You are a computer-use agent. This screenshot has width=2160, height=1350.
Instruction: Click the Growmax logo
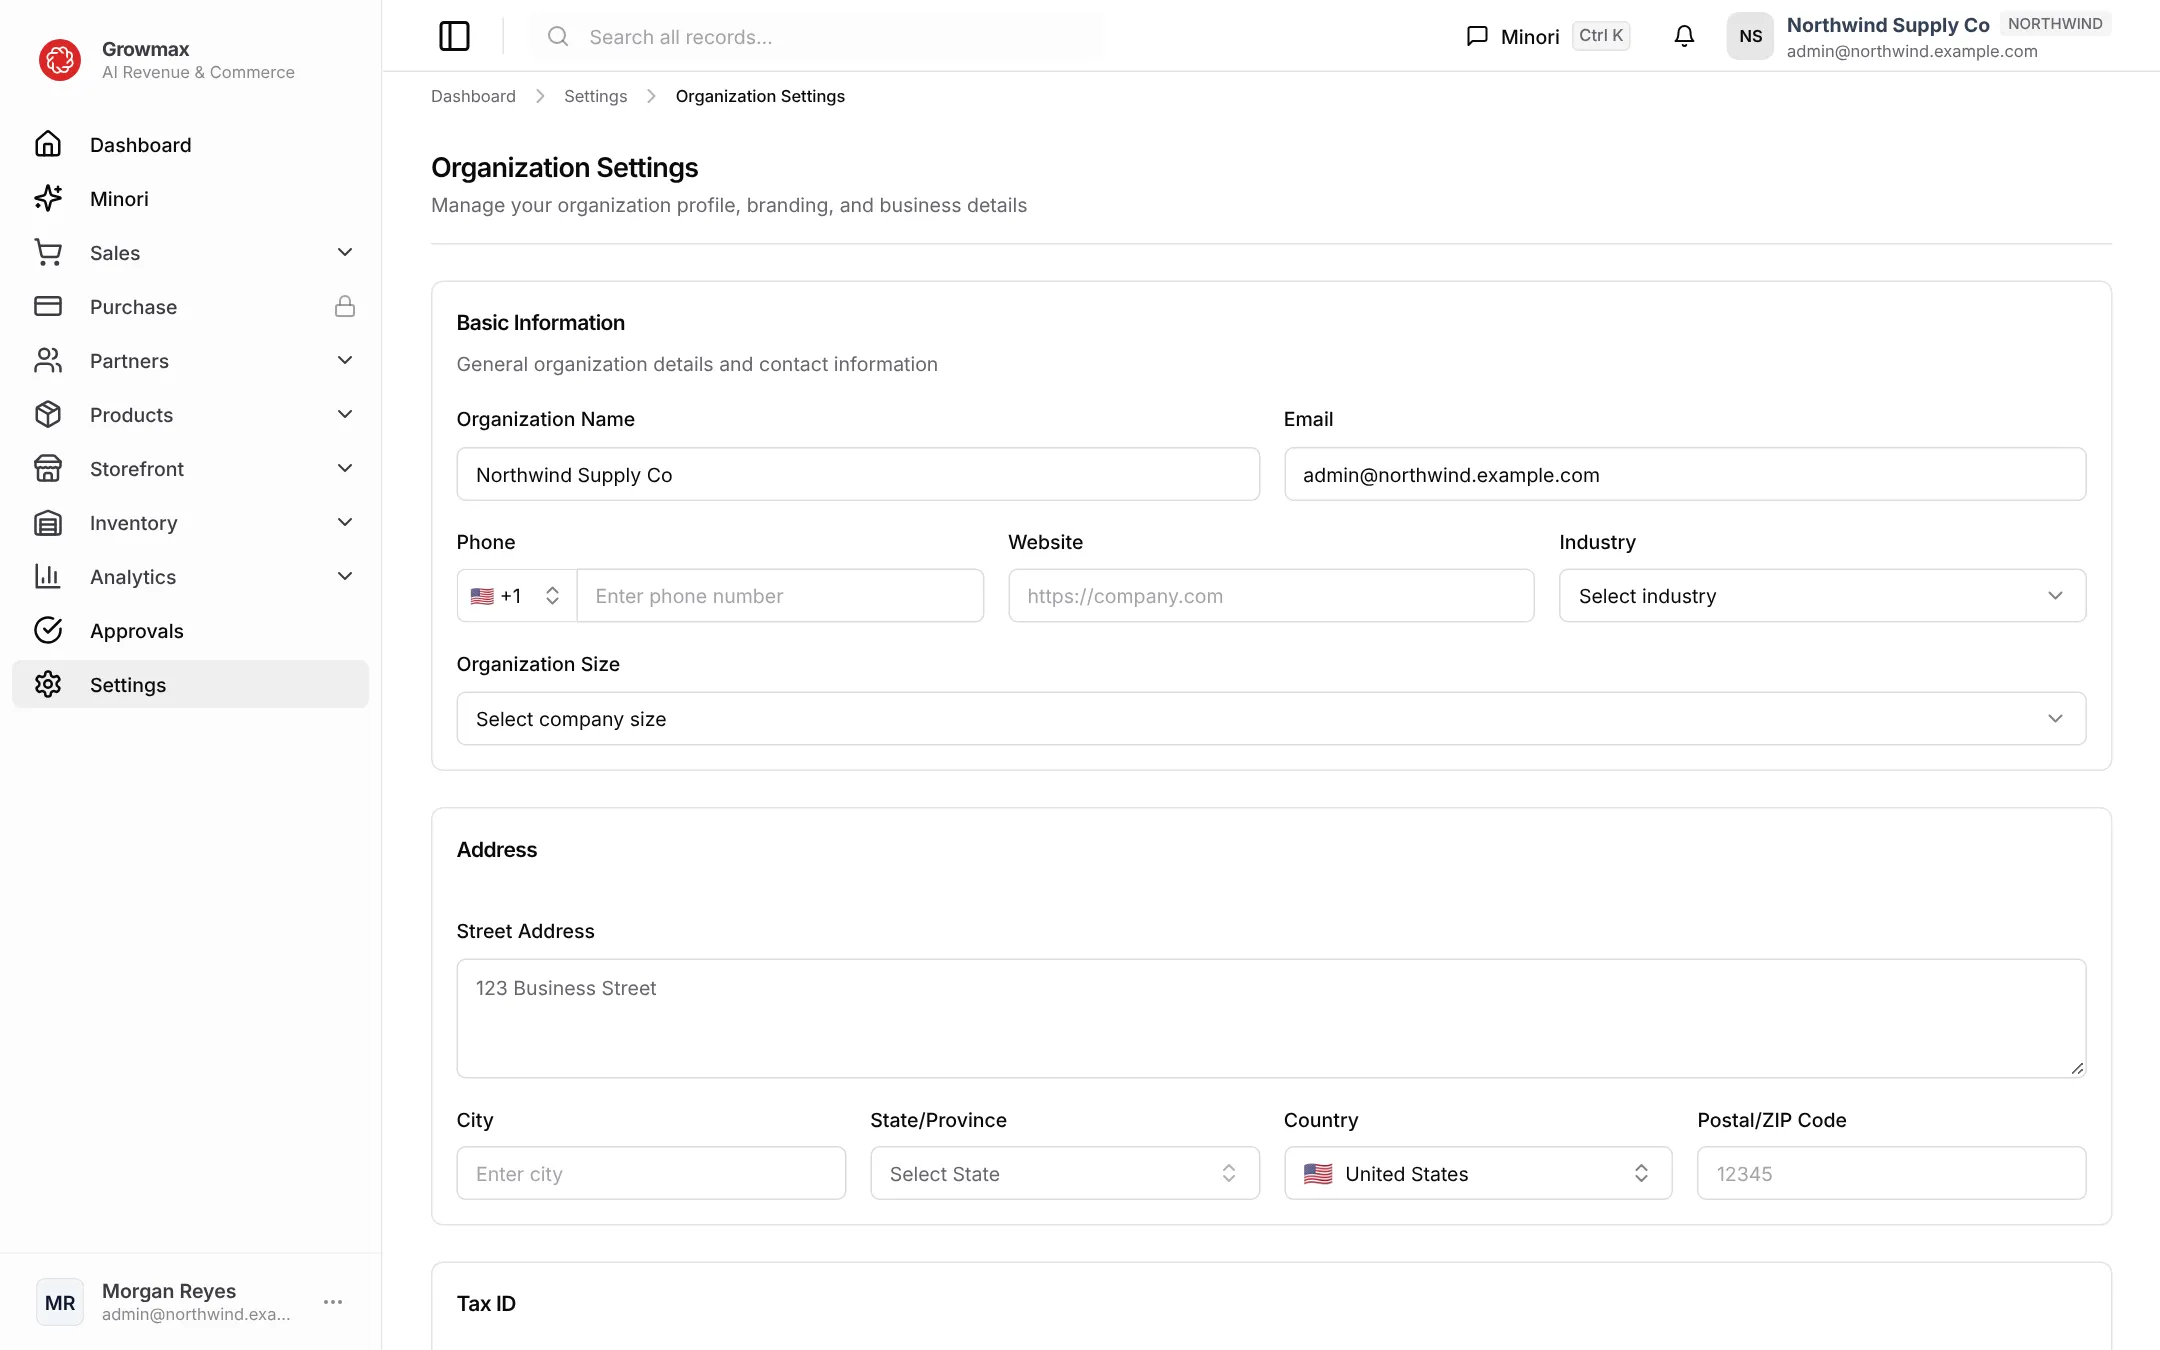click(x=60, y=60)
